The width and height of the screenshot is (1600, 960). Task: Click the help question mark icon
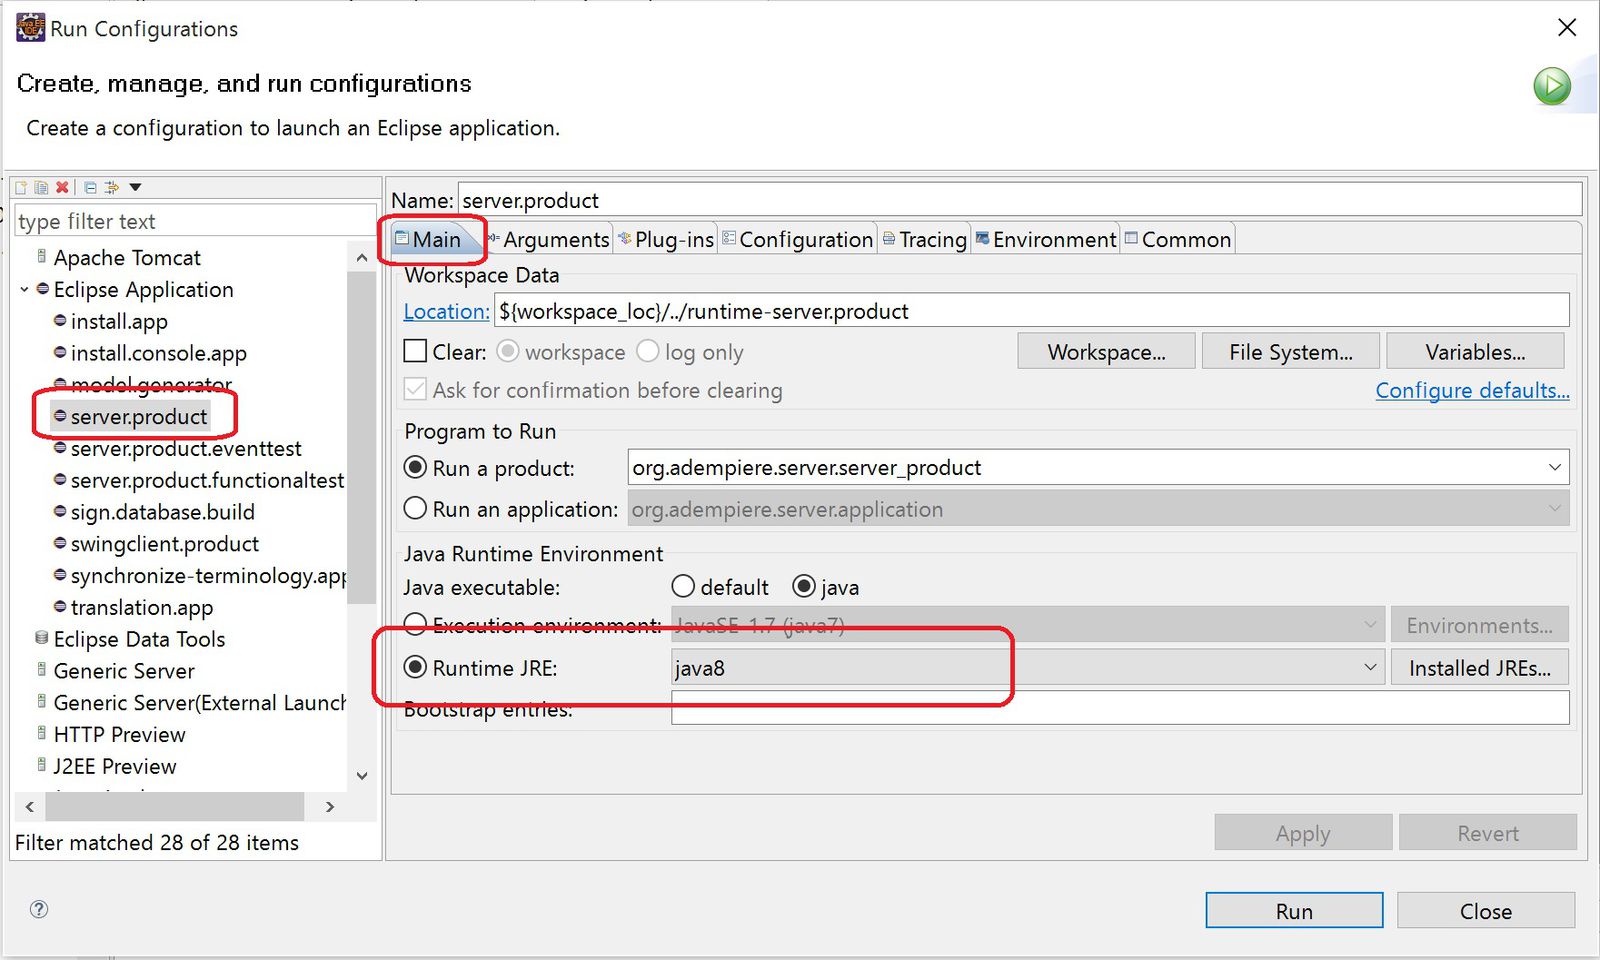click(x=39, y=909)
